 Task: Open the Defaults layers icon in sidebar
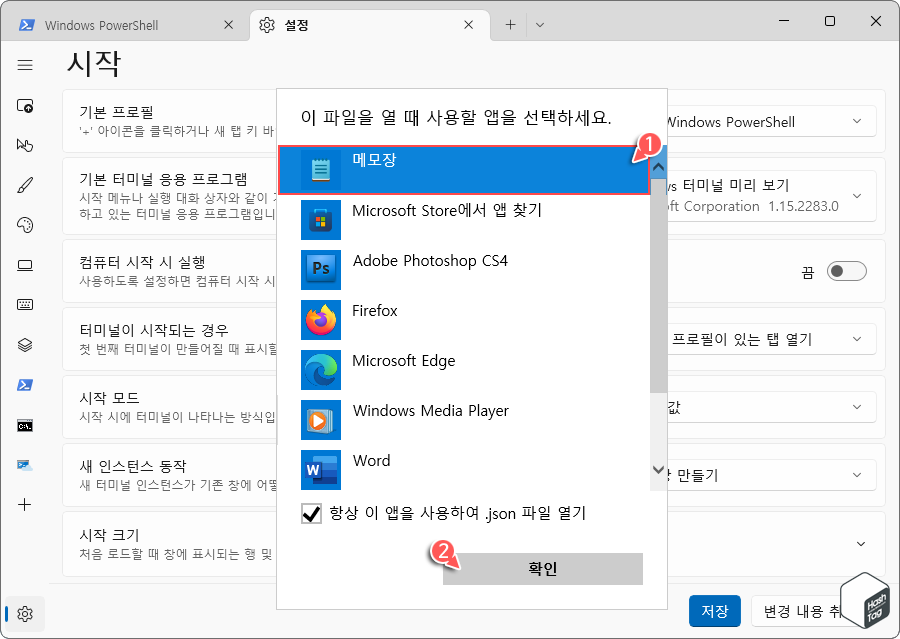click(x=25, y=344)
